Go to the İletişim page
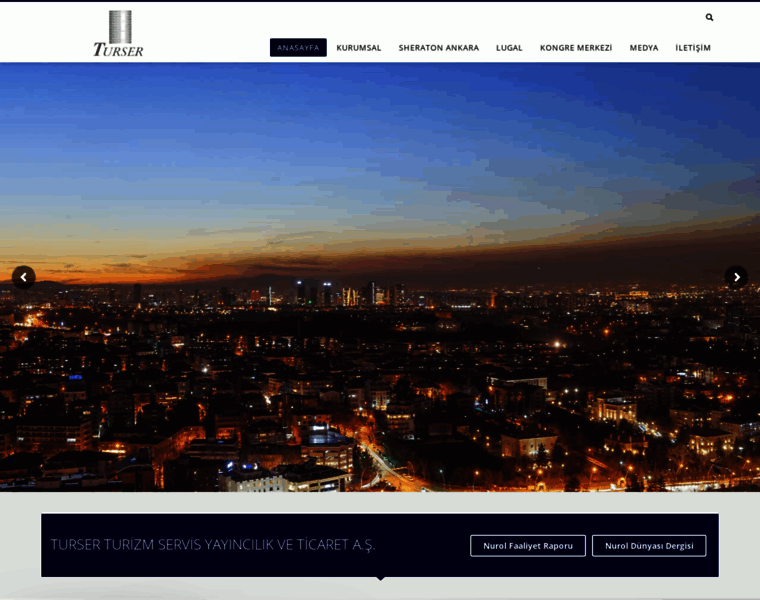This screenshot has width=760, height=600. pyautogui.click(x=692, y=47)
